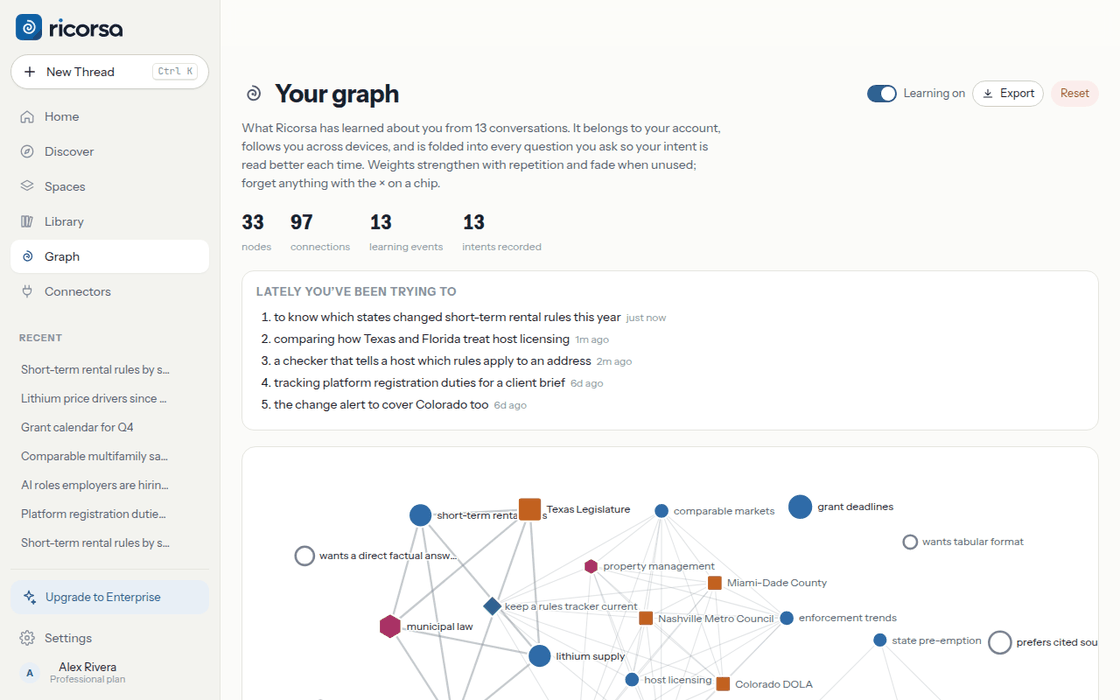Select the Graph sidebar item
Screen dimensions: 1120x700
[110, 256]
